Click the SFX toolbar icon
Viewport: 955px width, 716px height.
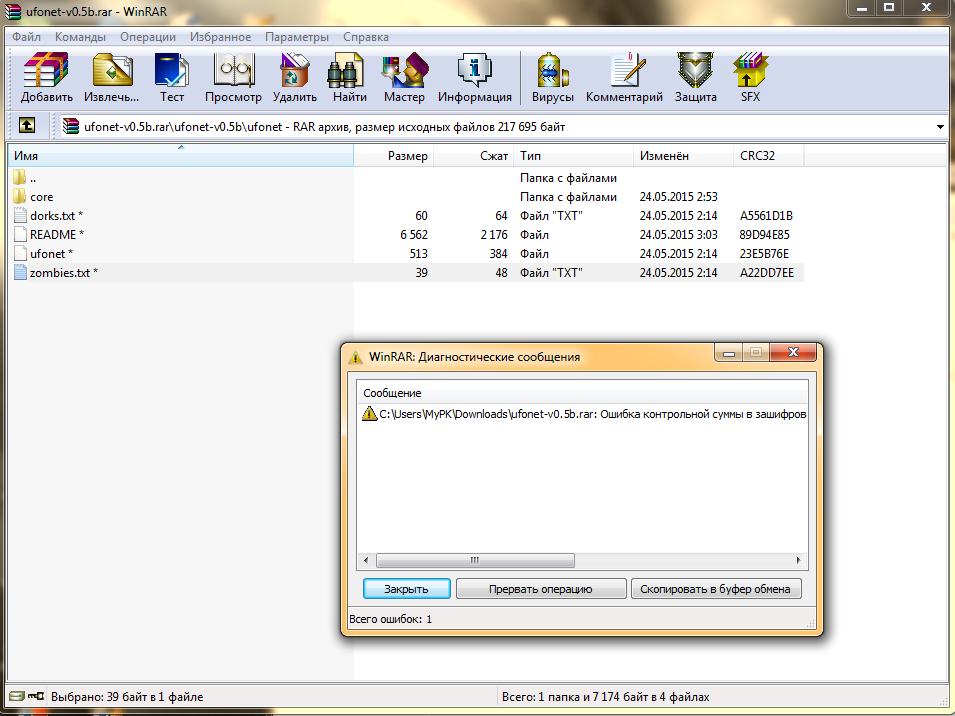pos(750,69)
